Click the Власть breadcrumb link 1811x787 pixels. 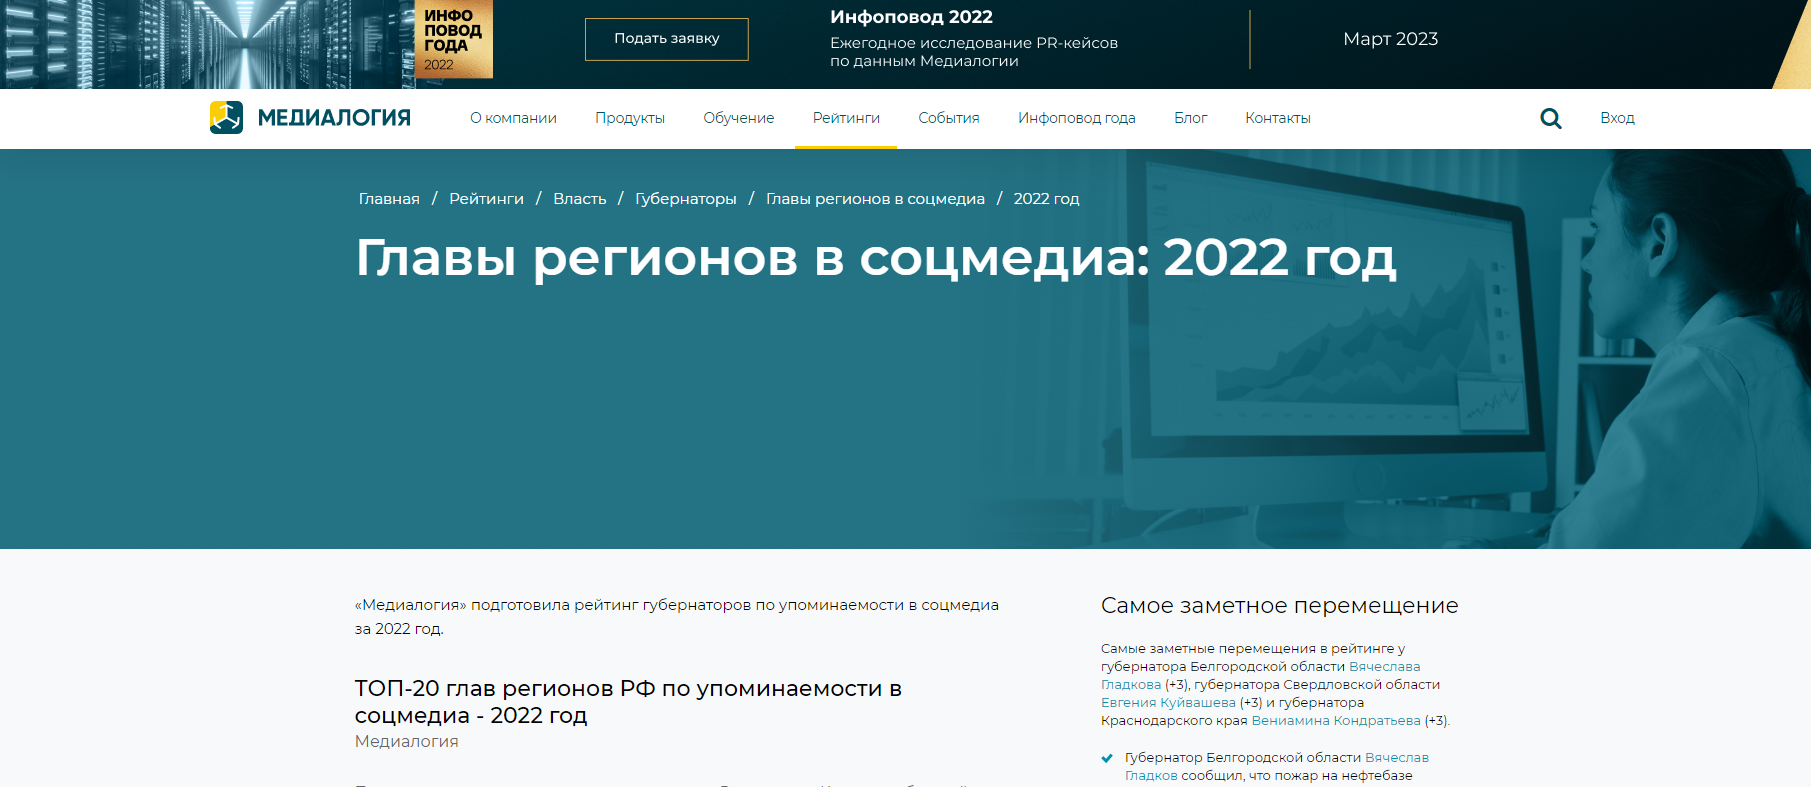pos(580,199)
